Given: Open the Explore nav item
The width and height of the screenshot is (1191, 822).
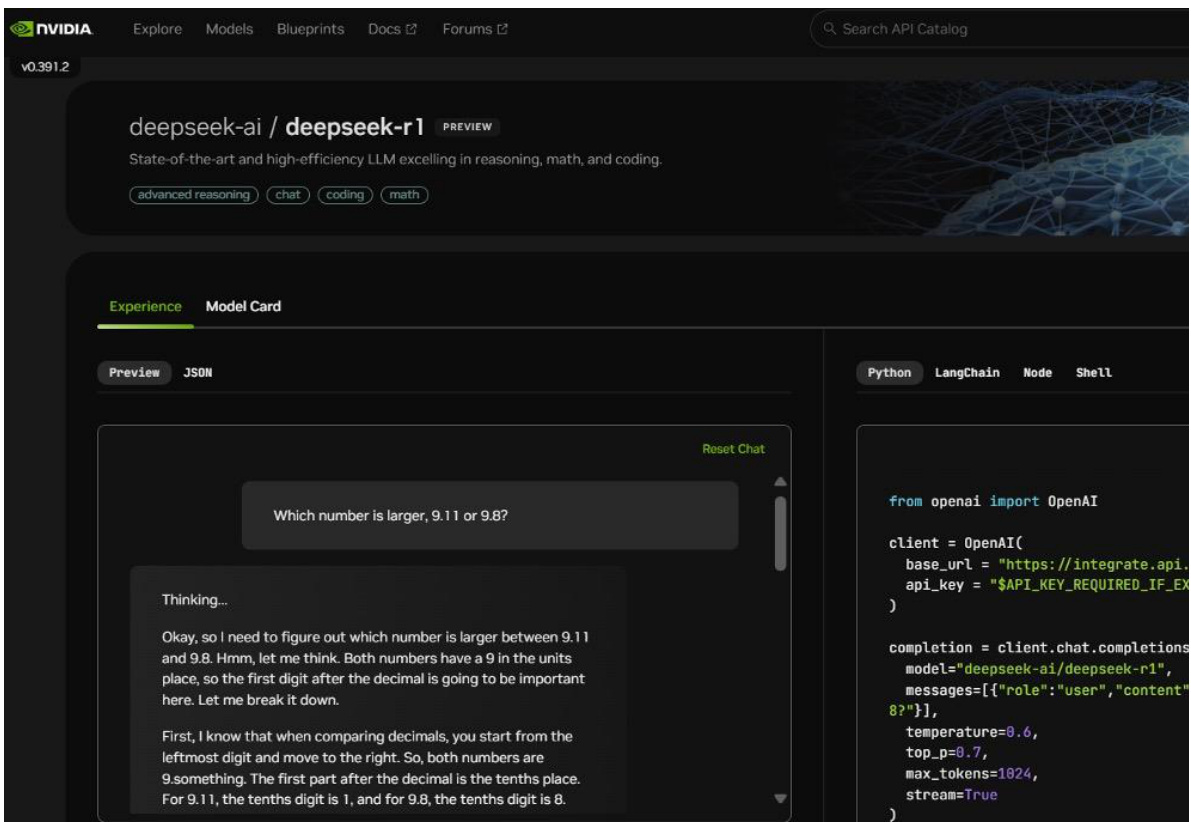Looking at the screenshot, I should point(157,29).
